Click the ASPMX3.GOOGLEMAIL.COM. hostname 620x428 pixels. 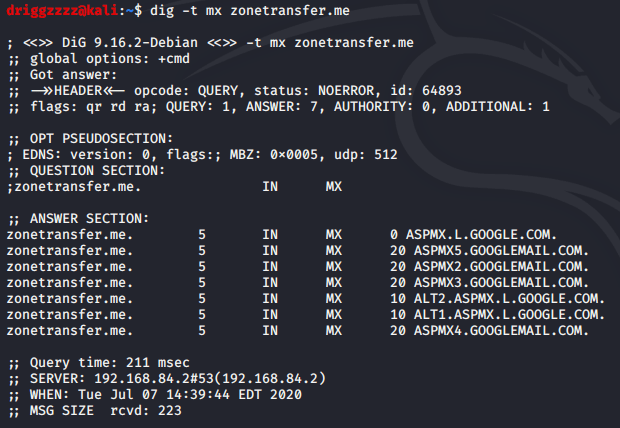coord(500,282)
